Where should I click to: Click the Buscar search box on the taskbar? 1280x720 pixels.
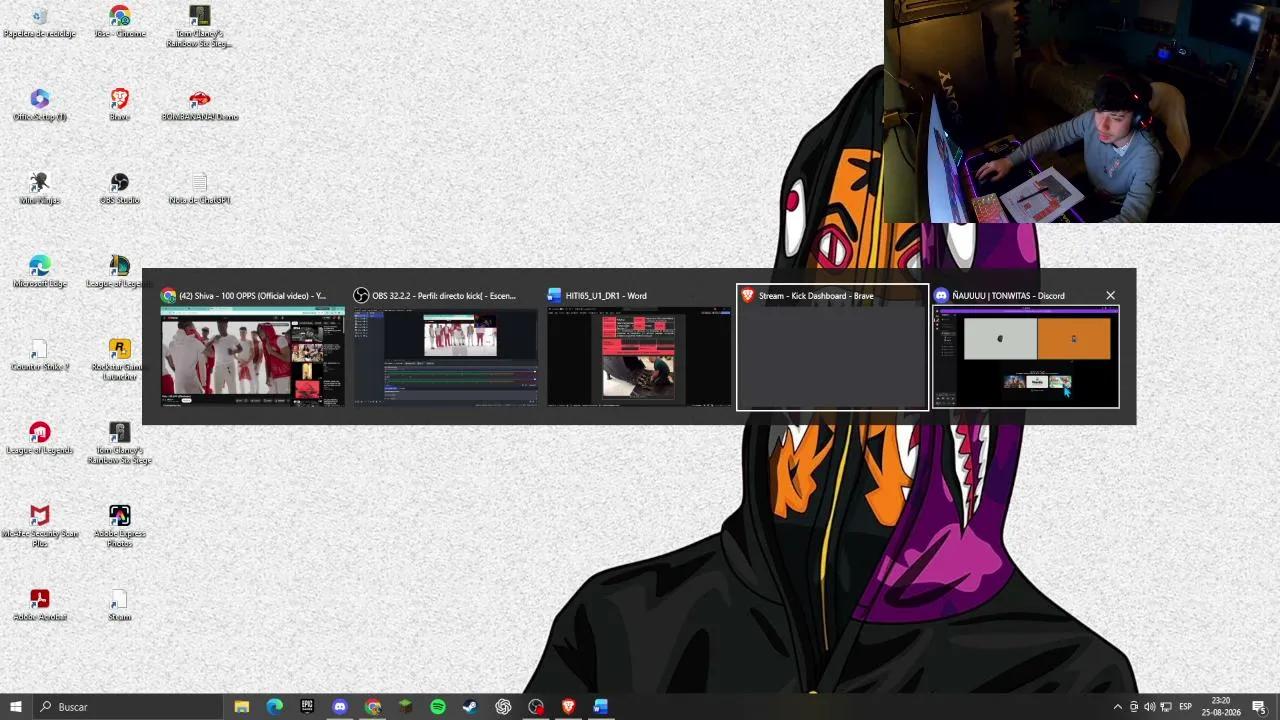(127, 707)
